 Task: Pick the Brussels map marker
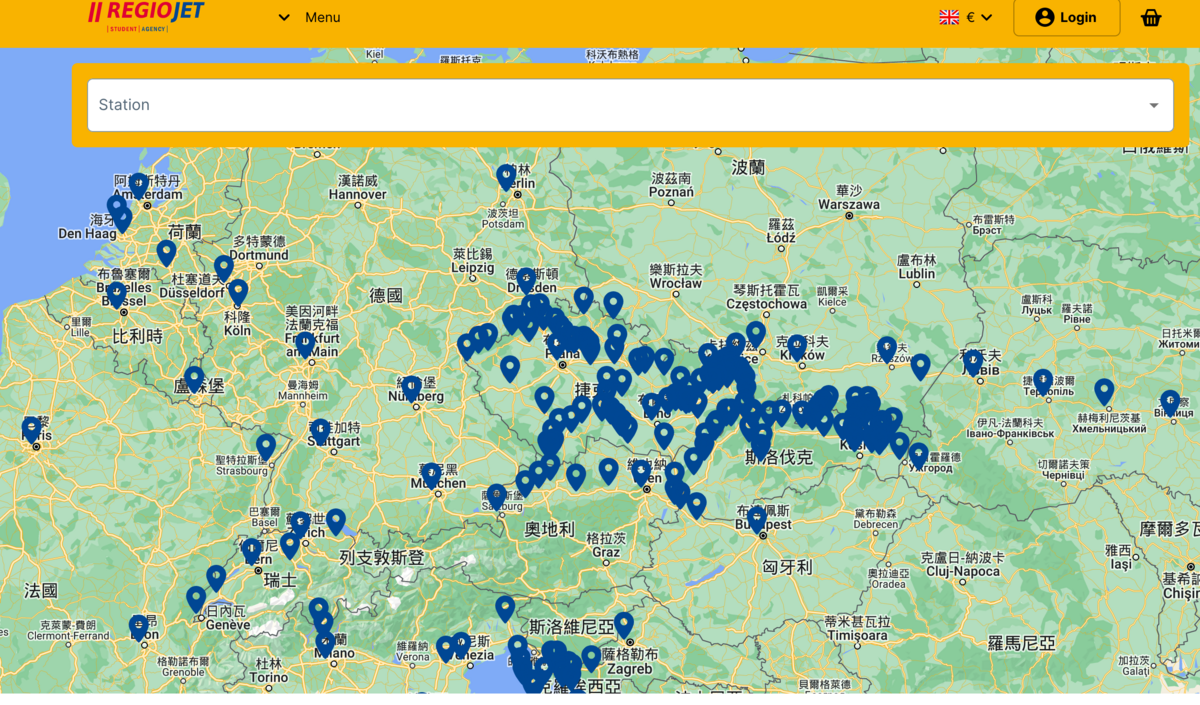[117, 294]
